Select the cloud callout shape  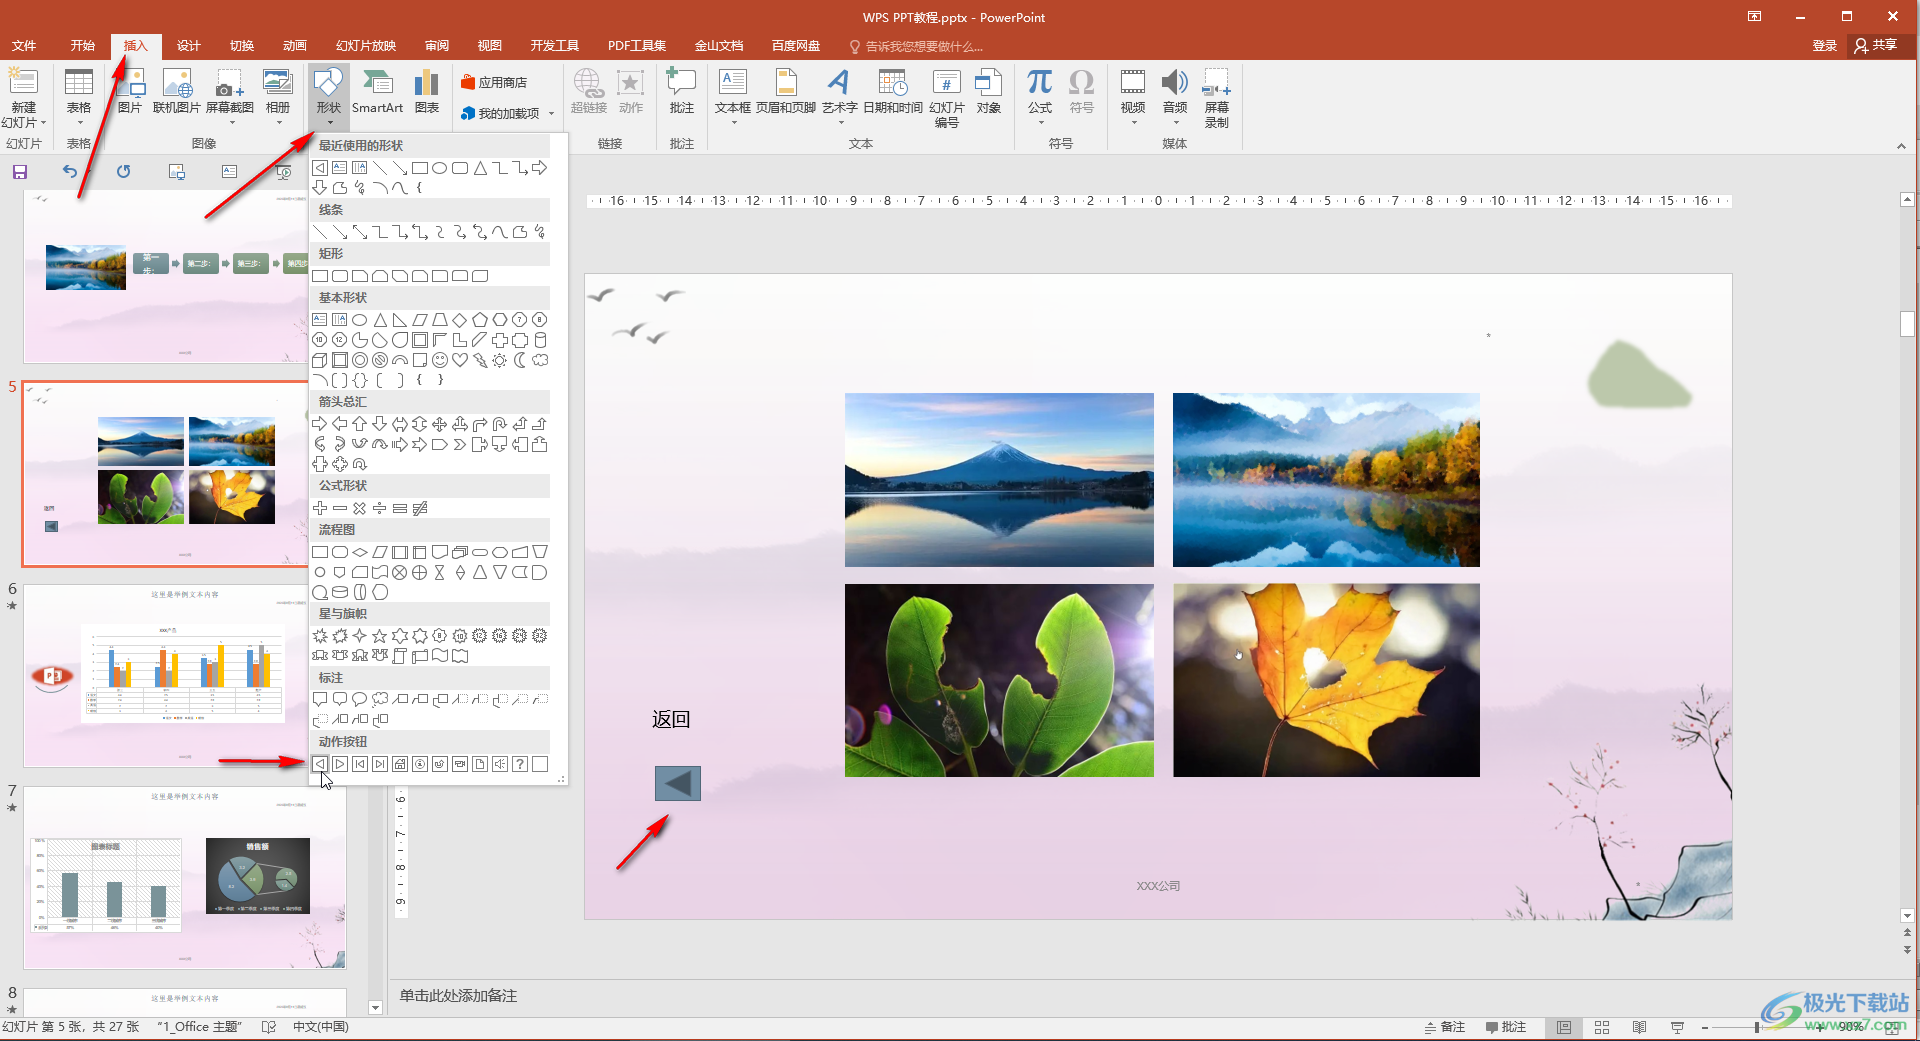point(380,699)
